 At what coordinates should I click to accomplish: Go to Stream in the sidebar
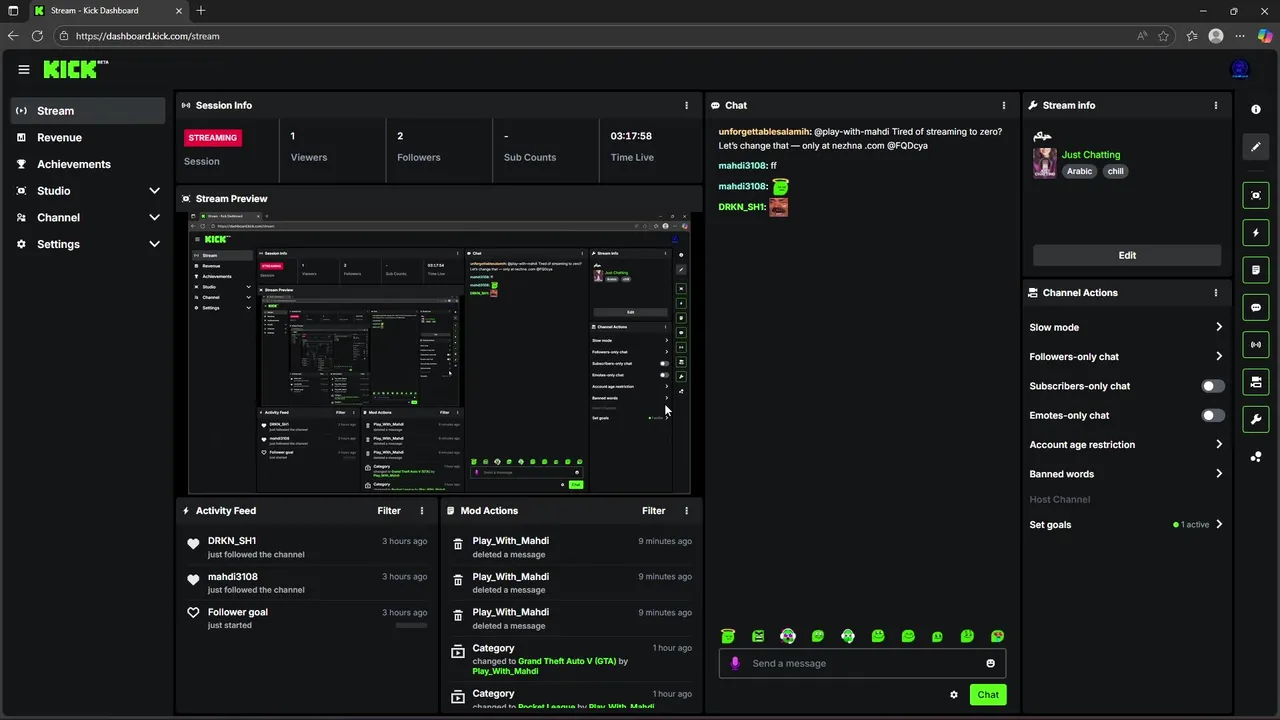tap(88, 111)
